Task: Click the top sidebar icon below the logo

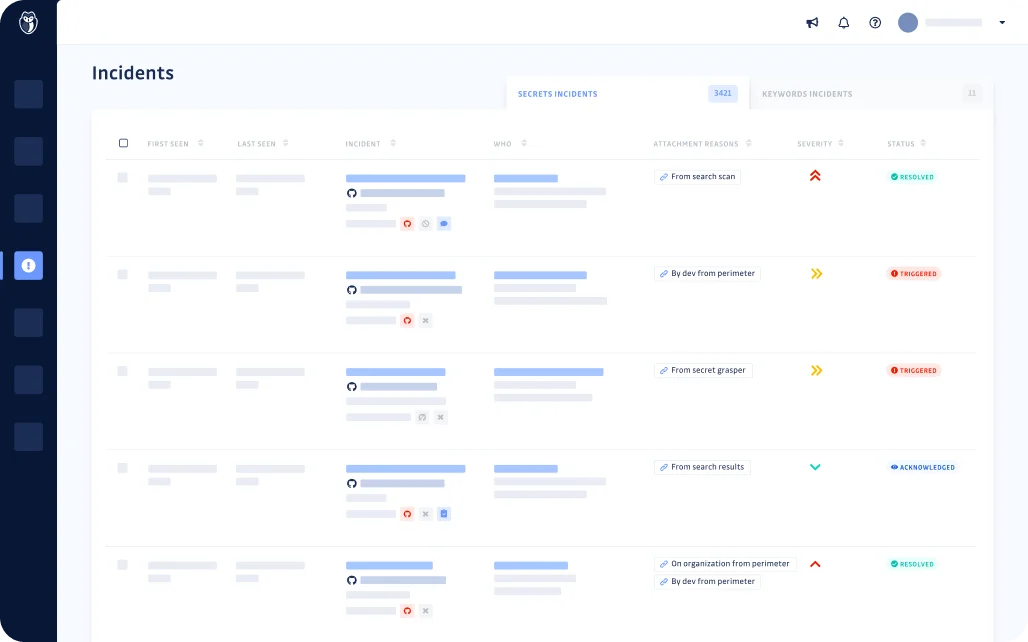Action: [x=28, y=94]
